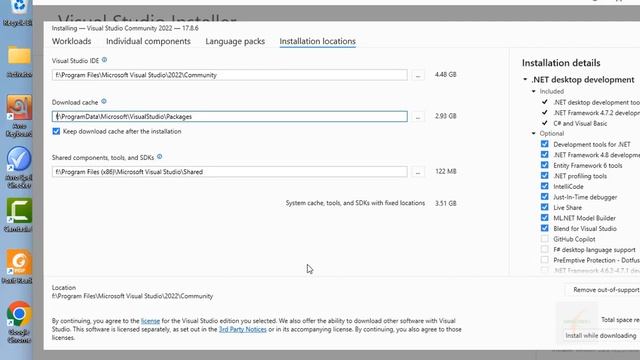This screenshot has width=640, height=360.
Task: Open the Individual components tab
Action: pos(148,41)
